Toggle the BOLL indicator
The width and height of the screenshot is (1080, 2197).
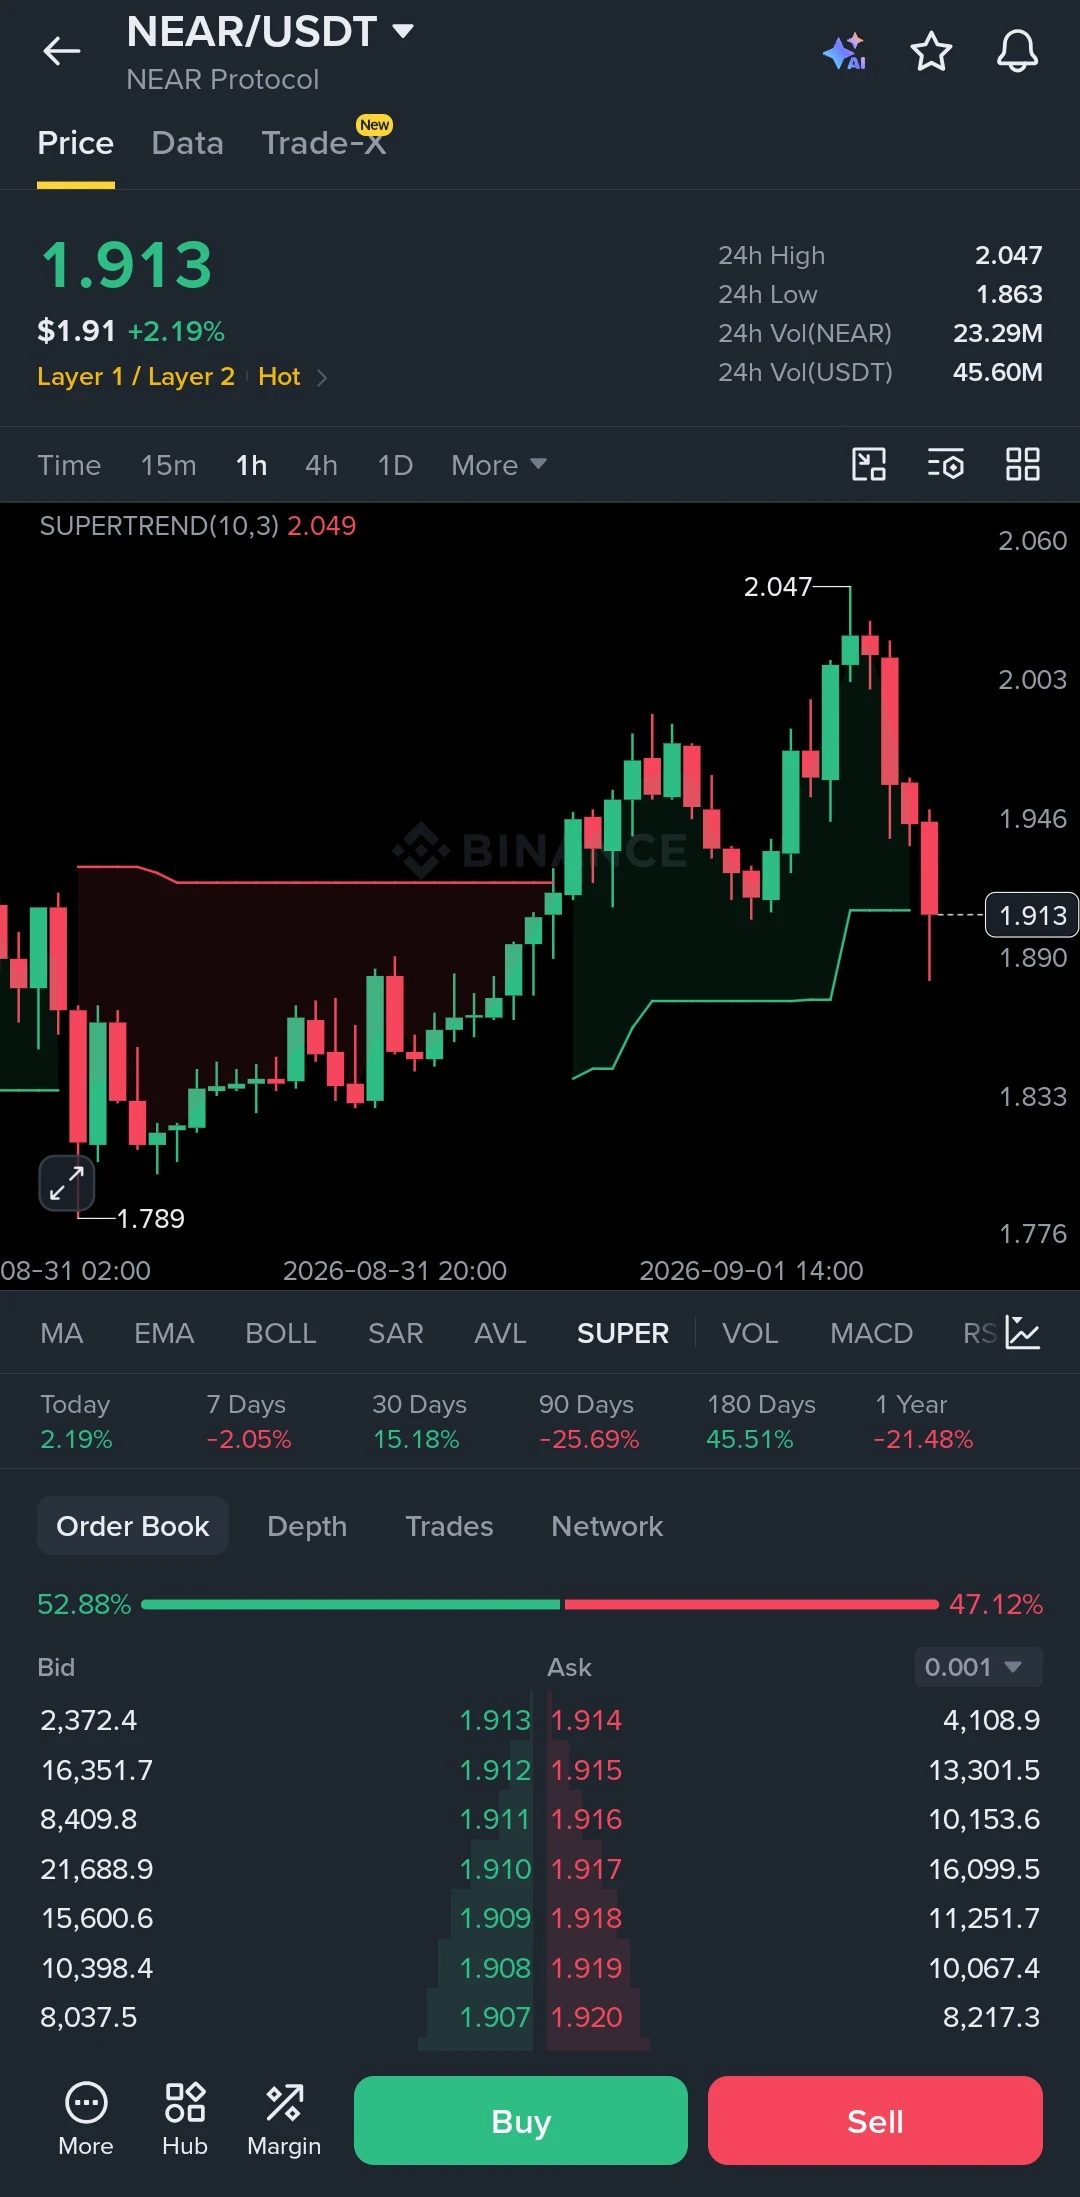[x=281, y=1333]
